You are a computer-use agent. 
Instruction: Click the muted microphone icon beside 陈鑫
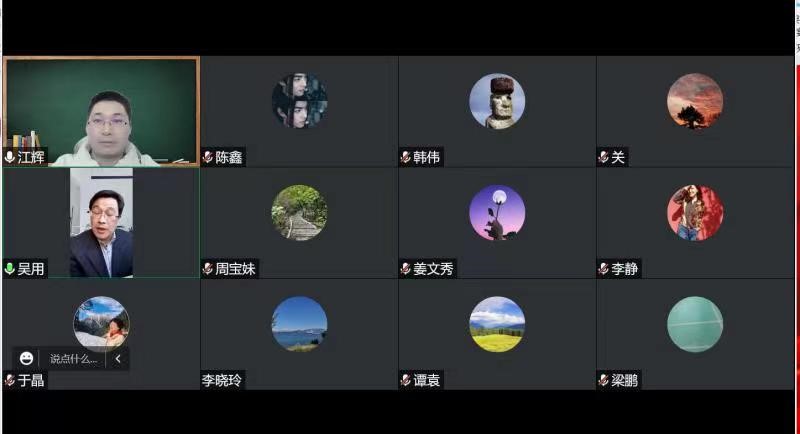(208, 157)
